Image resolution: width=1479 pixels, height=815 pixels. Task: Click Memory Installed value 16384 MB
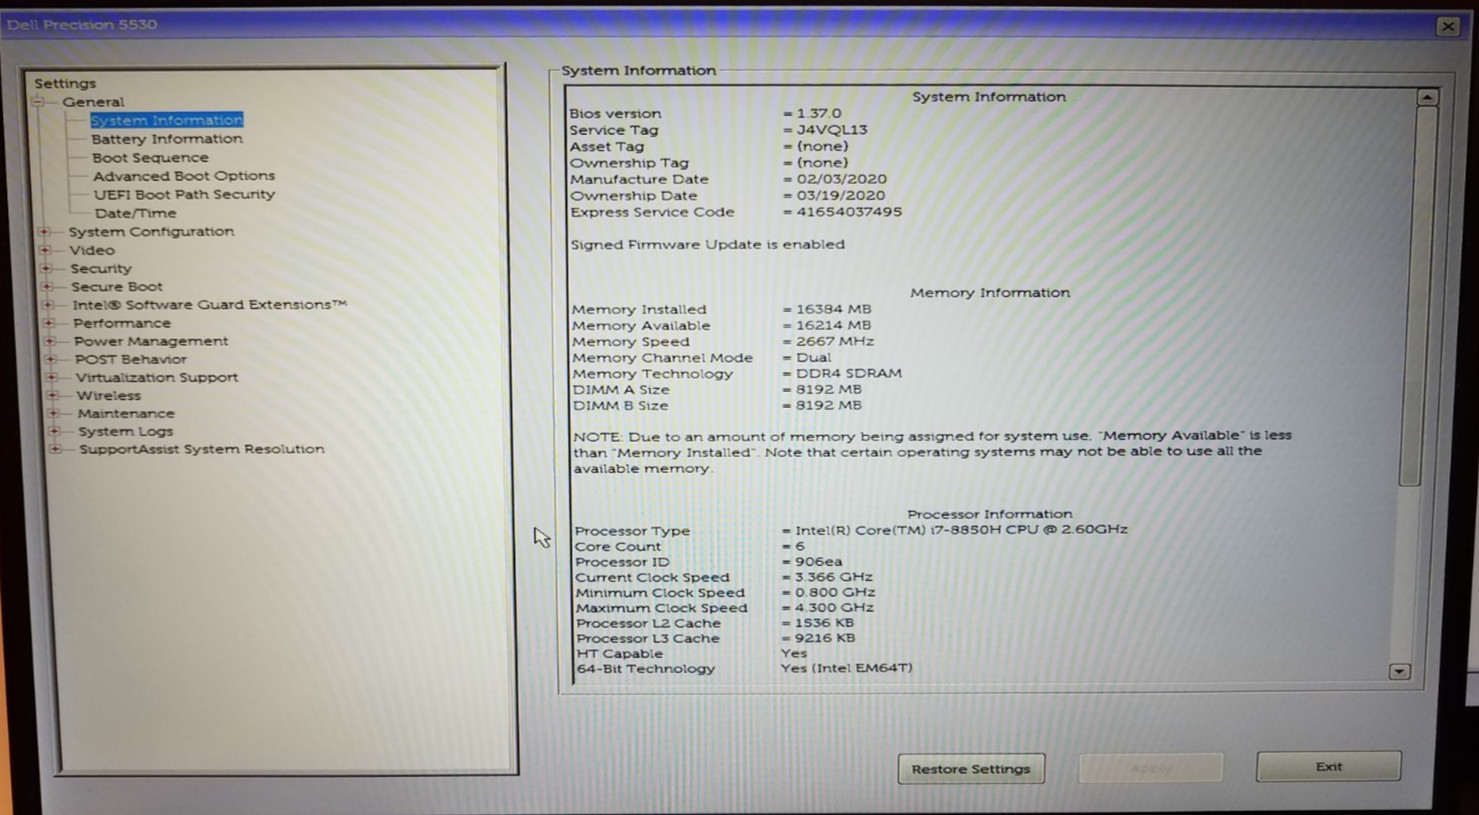(833, 309)
